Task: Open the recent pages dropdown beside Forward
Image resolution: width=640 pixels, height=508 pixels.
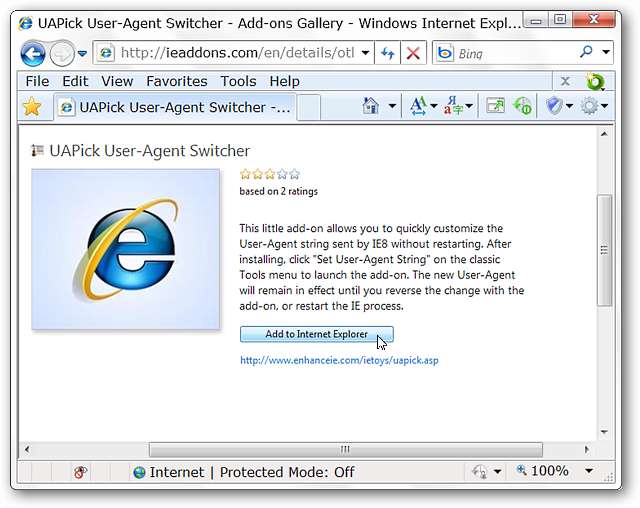Action: click(82, 53)
